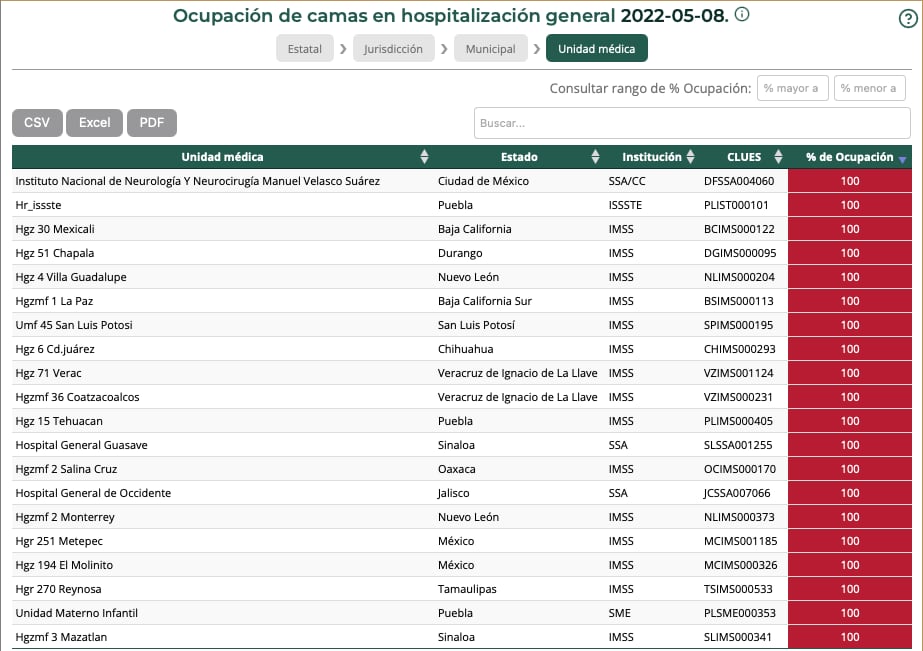The image size is (923, 651).
Task: Switch to the Estatal tab
Action: (x=305, y=49)
